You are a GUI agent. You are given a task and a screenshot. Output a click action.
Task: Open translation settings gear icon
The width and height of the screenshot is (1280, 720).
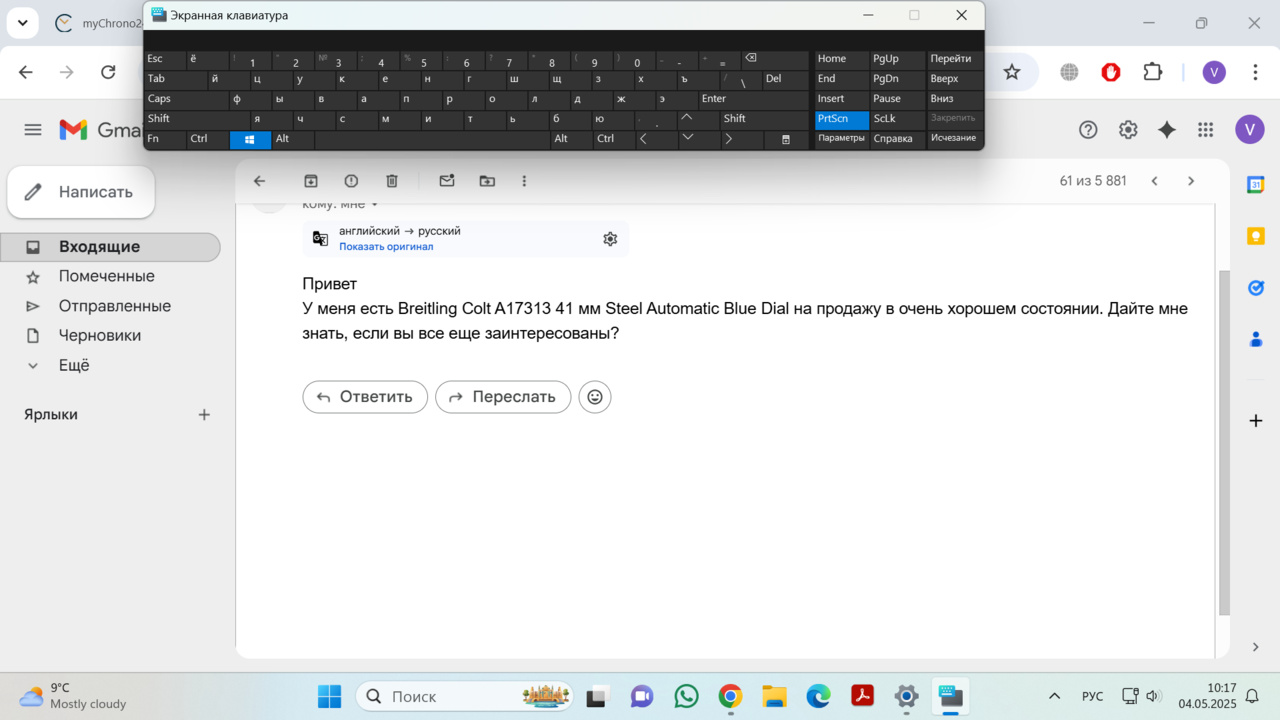(x=610, y=239)
